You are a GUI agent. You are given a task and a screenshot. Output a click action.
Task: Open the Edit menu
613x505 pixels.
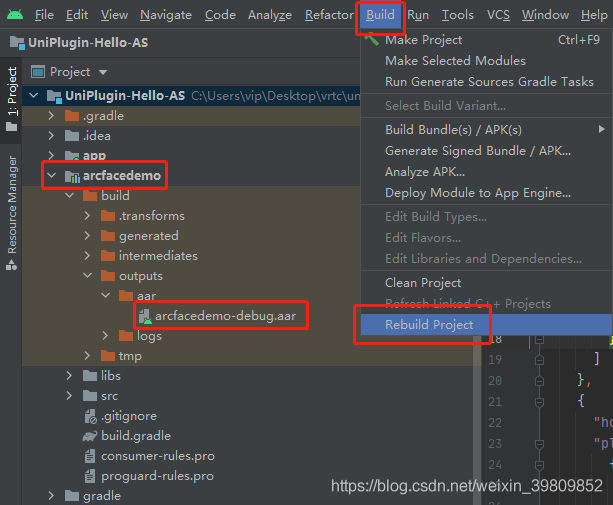(x=77, y=15)
